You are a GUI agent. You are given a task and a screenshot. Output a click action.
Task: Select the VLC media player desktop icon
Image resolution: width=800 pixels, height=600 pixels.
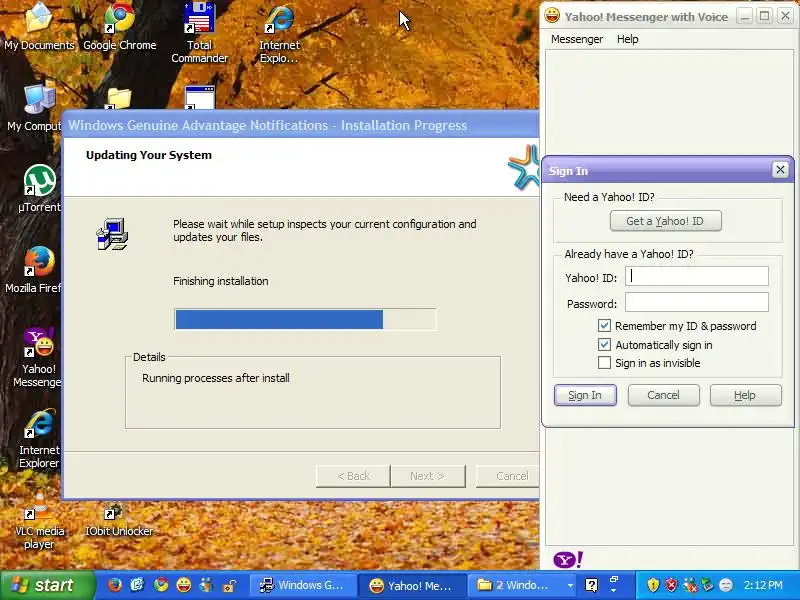point(39,520)
